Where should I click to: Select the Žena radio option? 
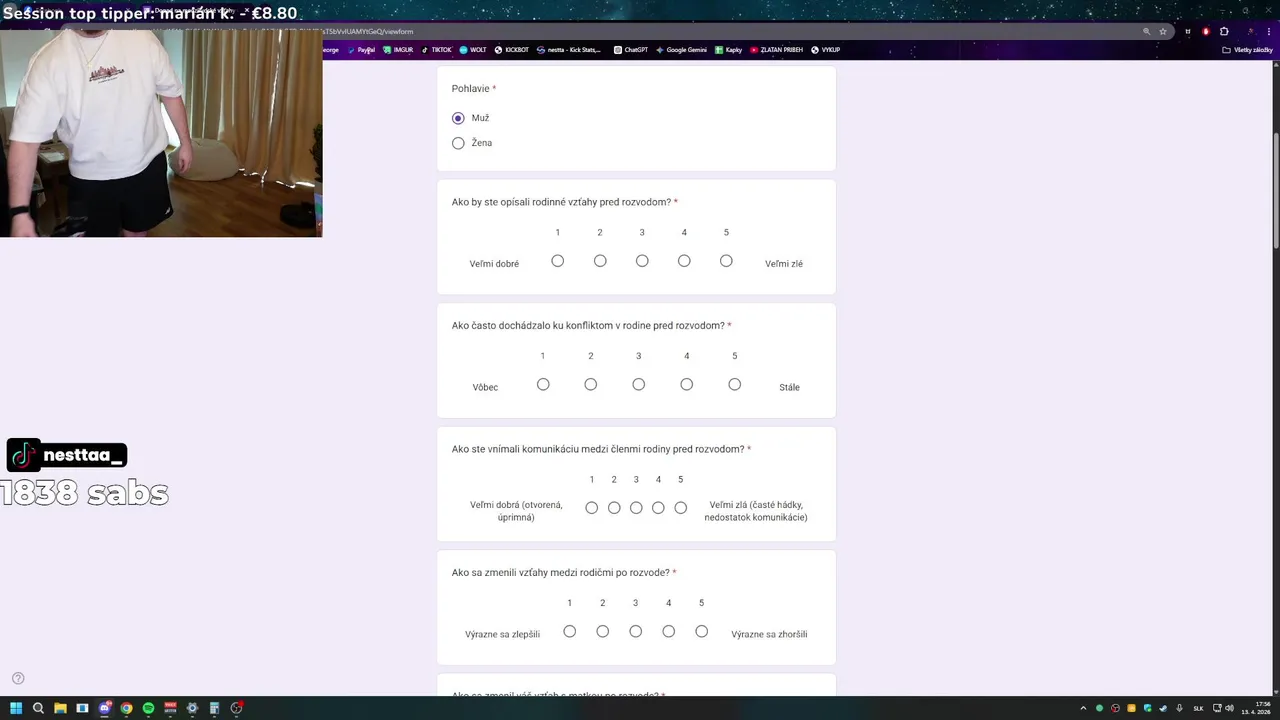458,143
